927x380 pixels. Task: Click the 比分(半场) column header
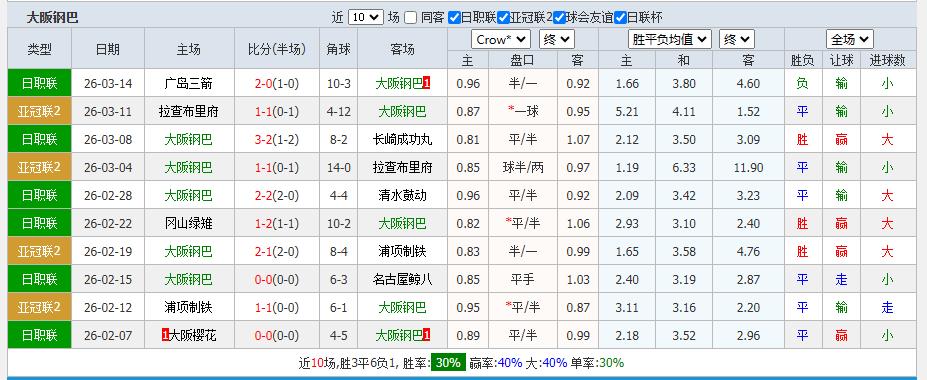[x=277, y=49]
